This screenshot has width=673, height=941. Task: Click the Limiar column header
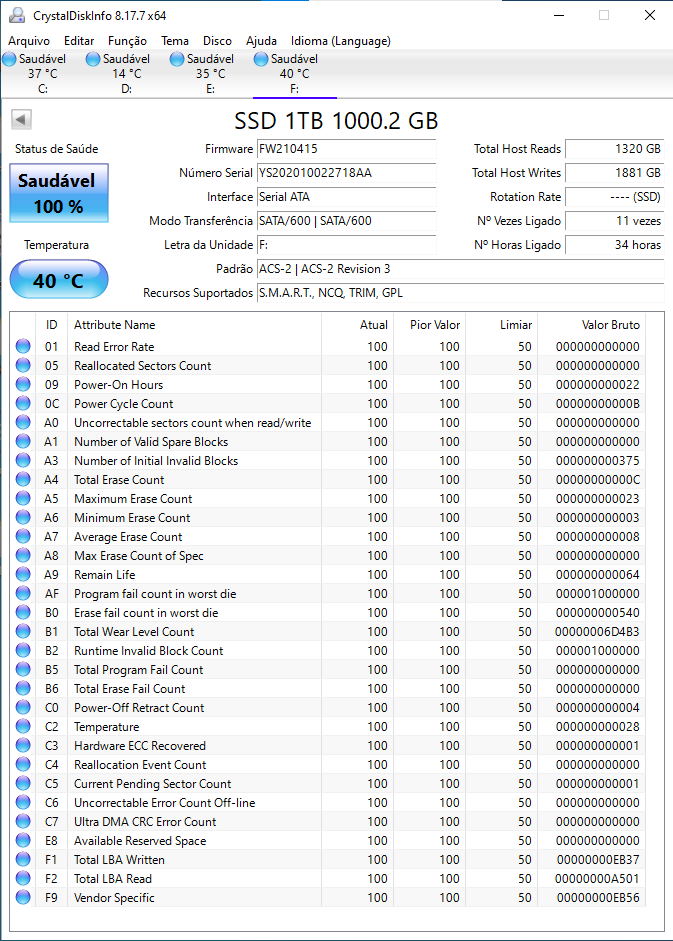(501, 325)
